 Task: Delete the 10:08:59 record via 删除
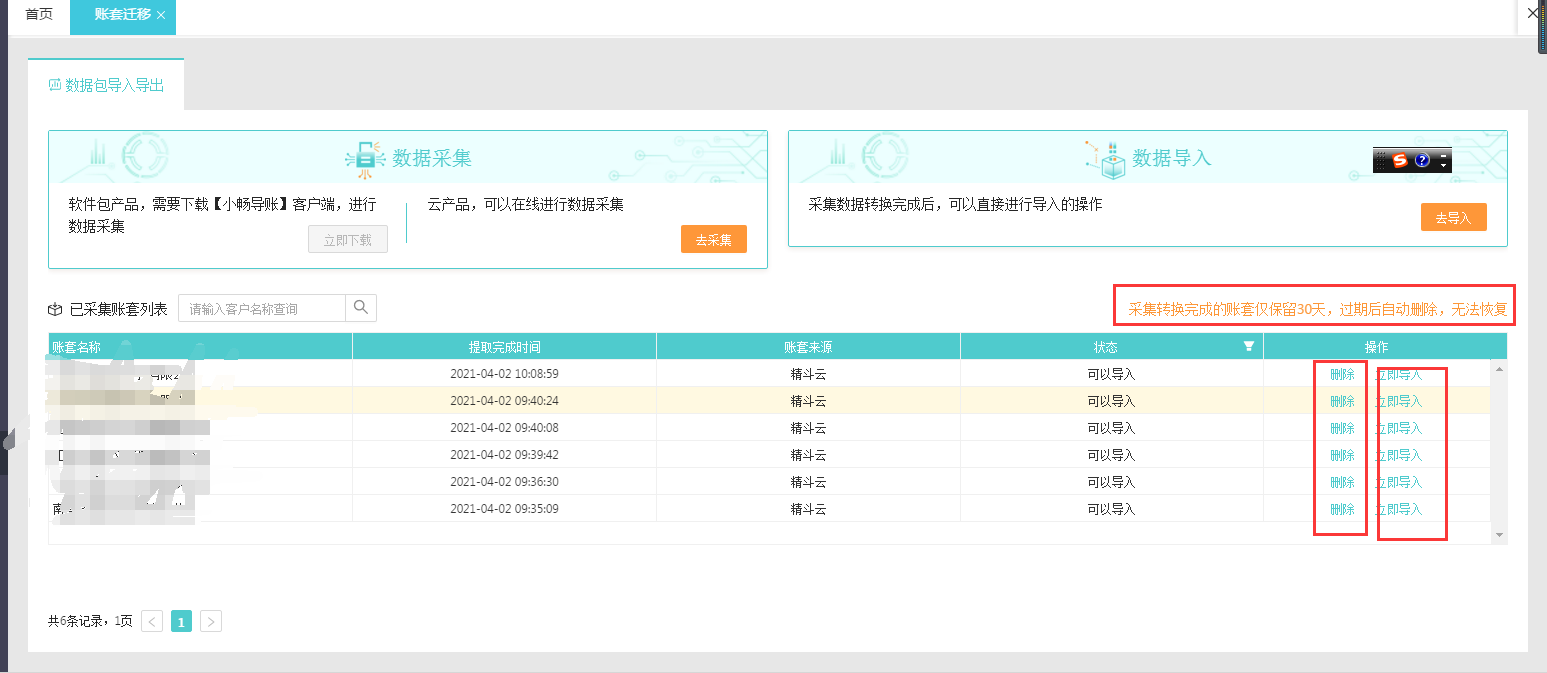pyautogui.click(x=1342, y=374)
